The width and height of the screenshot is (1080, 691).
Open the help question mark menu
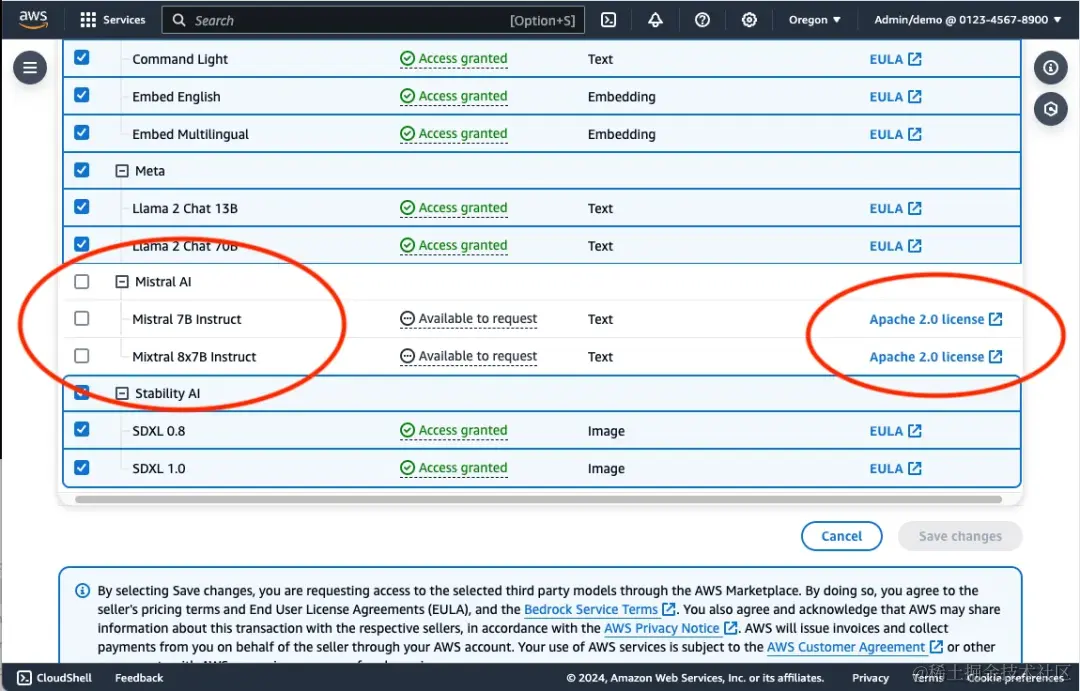pyautogui.click(x=703, y=20)
